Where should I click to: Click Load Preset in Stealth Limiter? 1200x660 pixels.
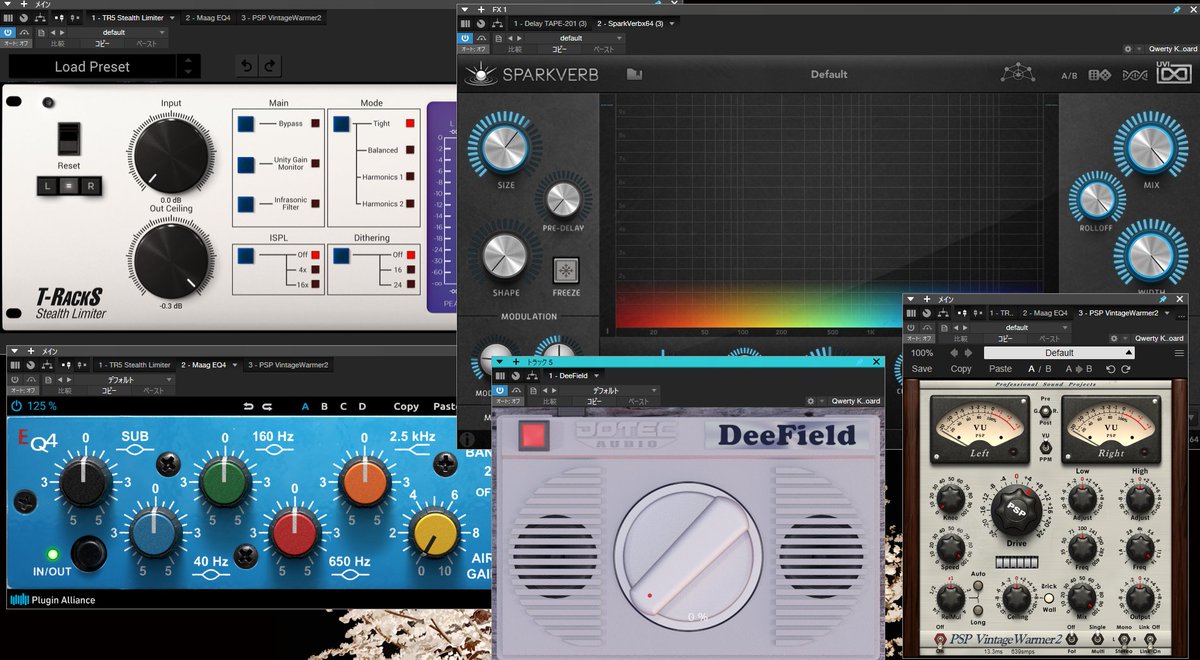(x=92, y=66)
